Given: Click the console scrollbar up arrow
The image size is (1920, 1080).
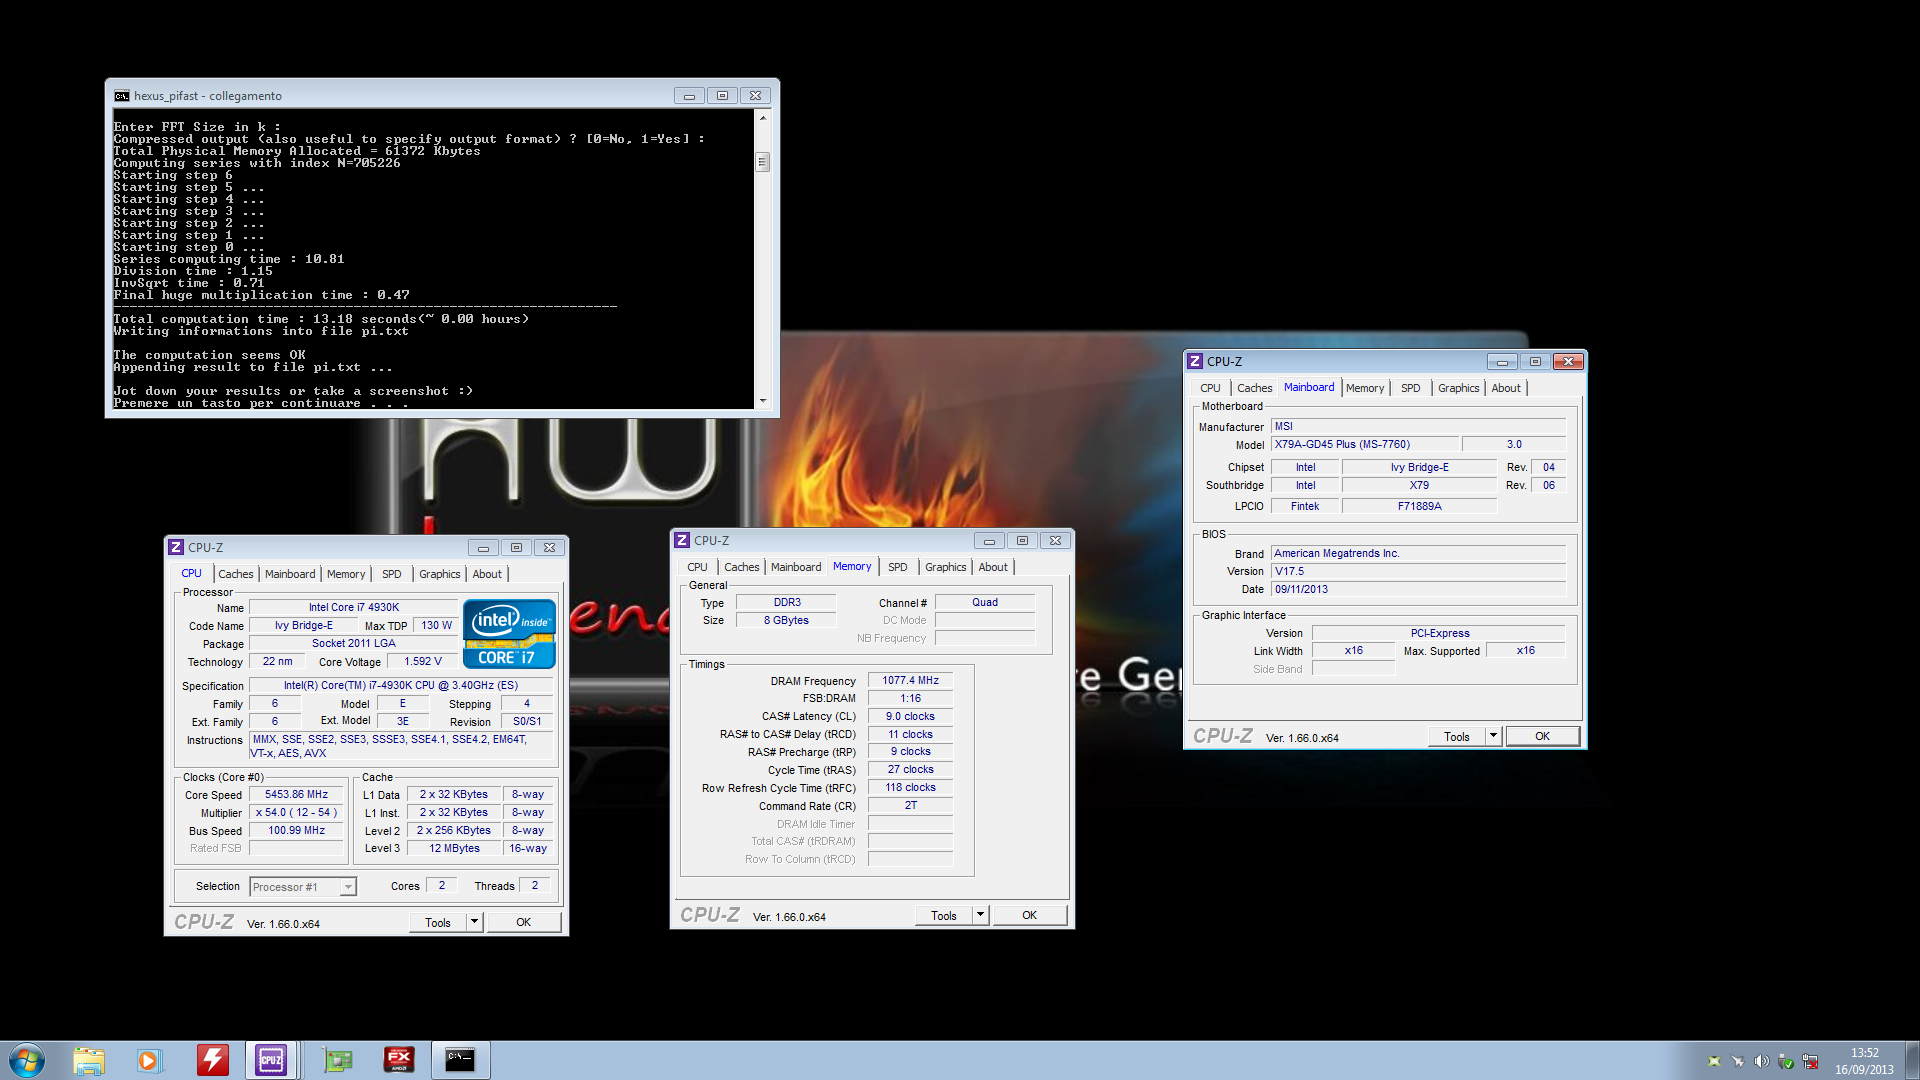Looking at the screenshot, I should coord(763,118).
